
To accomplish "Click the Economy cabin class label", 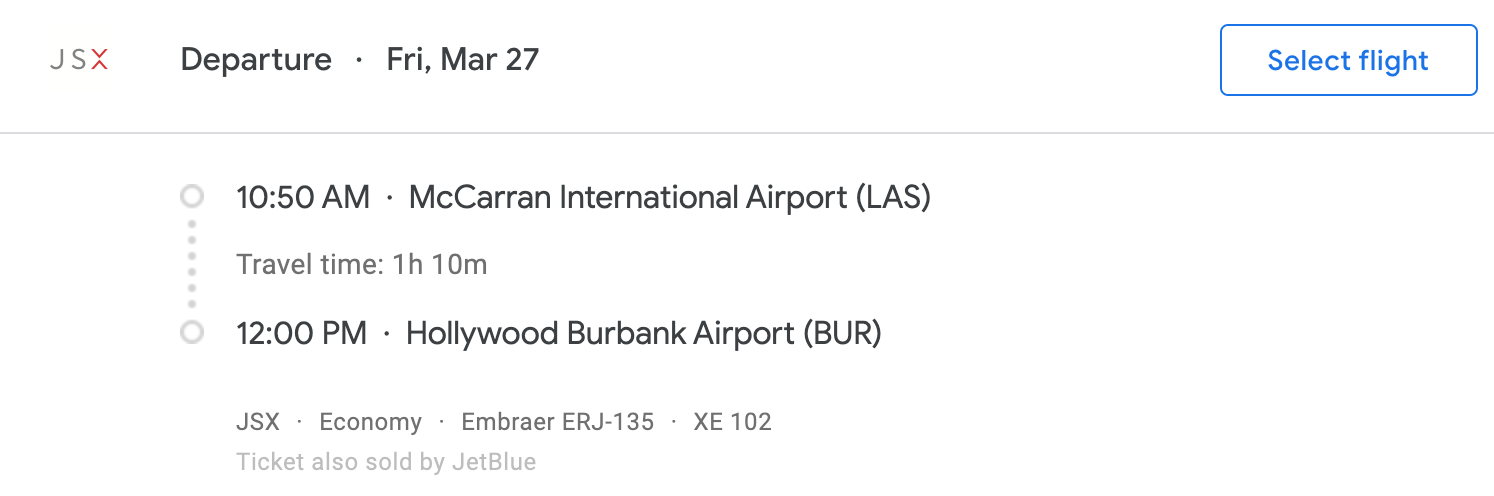I will tap(370, 422).
